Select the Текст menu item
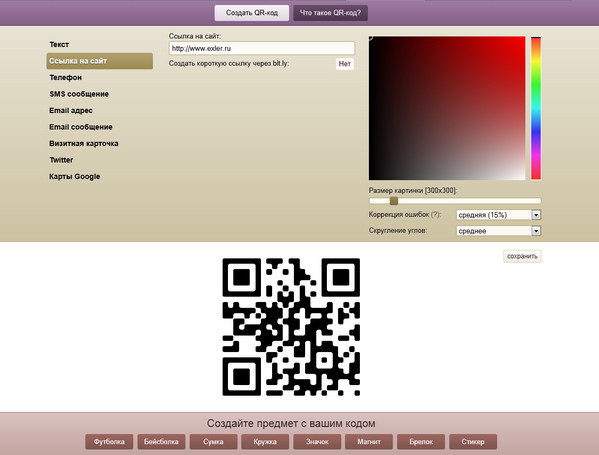 pyautogui.click(x=59, y=44)
